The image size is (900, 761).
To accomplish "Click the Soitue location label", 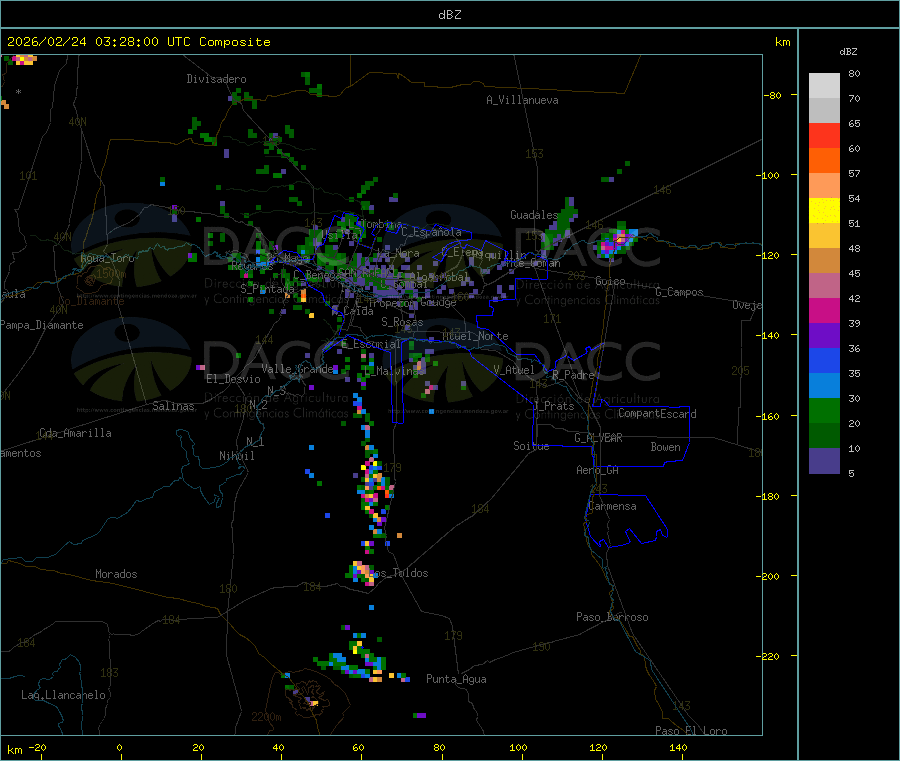I will (x=531, y=446).
